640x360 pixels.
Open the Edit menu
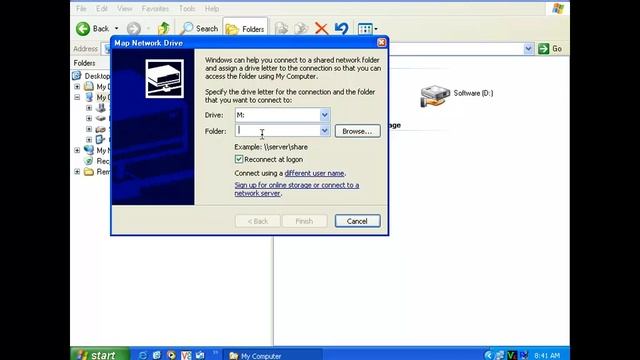pyautogui.click(x=102, y=9)
